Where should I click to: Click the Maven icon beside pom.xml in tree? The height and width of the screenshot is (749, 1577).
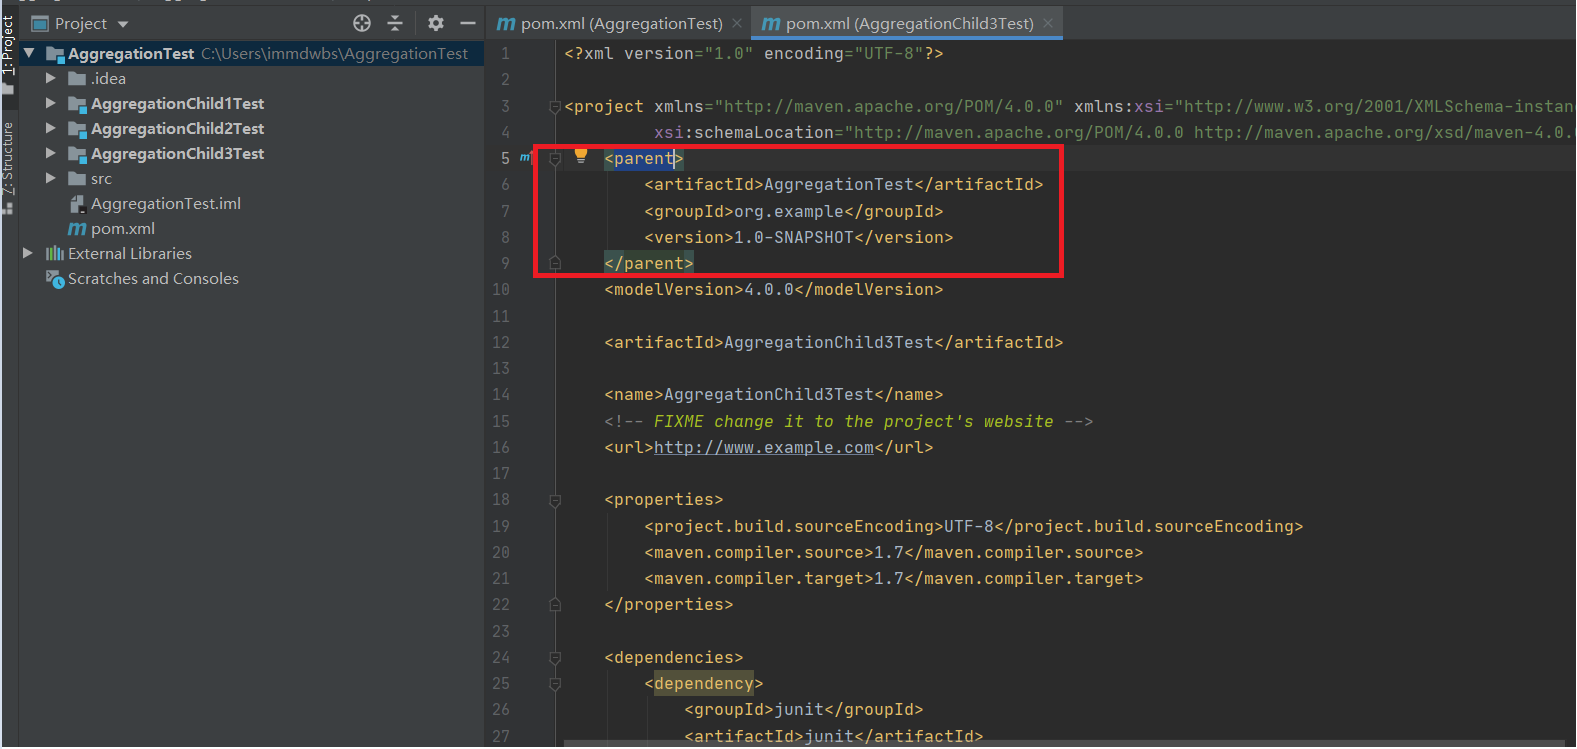tap(77, 229)
